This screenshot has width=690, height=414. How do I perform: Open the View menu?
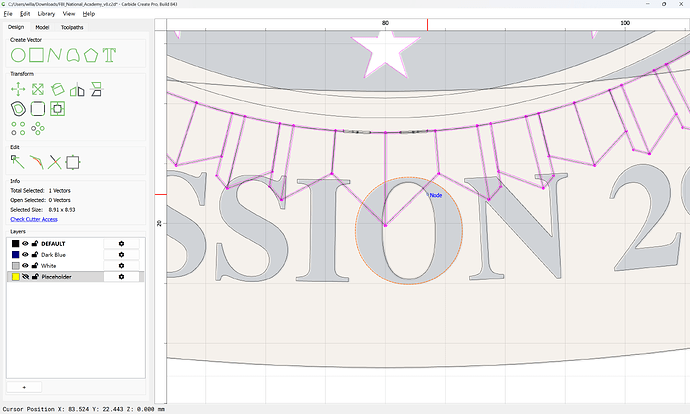click(69, 14)
